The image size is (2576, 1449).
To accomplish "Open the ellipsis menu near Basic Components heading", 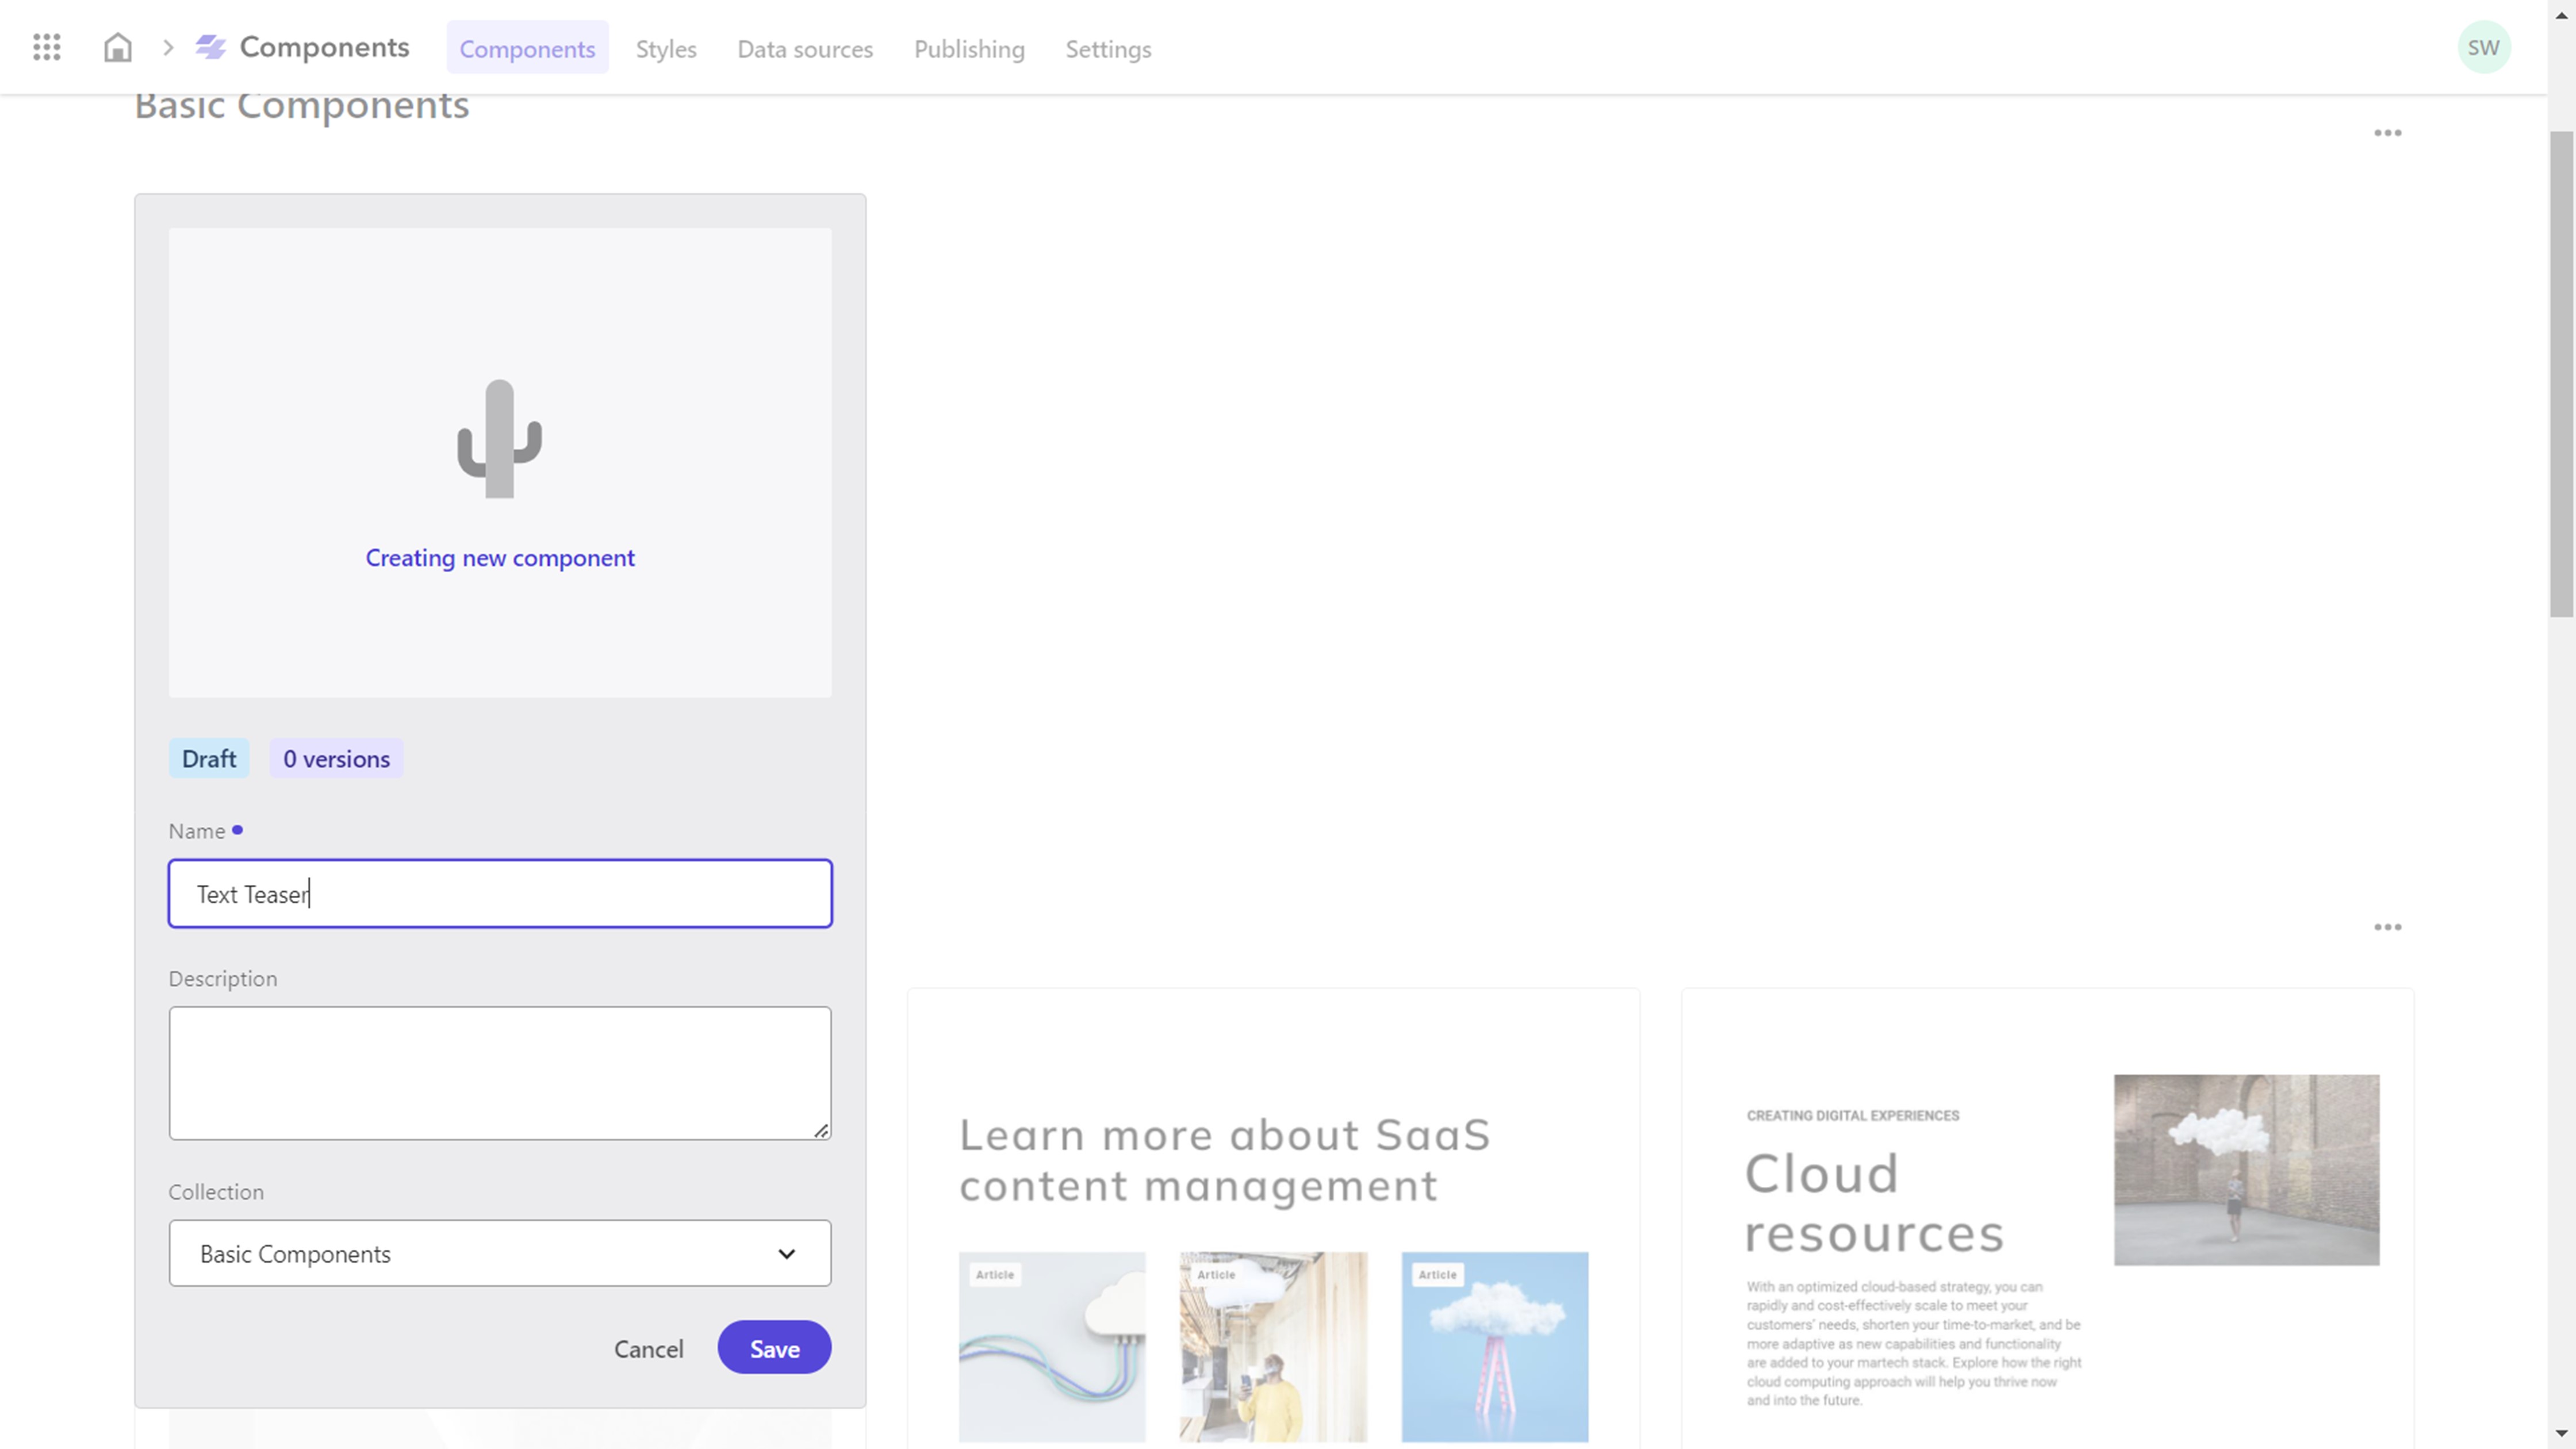I will [2388, 133].
